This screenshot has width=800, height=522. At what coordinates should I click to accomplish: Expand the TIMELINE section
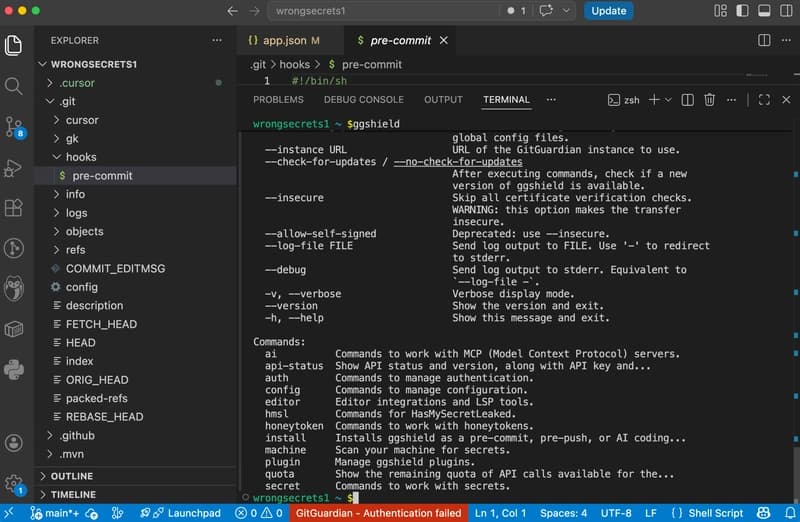click(136, 494)
